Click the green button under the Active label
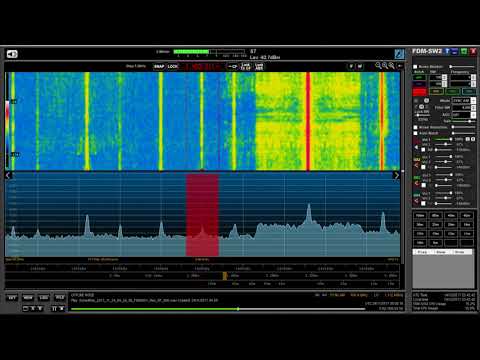 (x=419, y=77)
